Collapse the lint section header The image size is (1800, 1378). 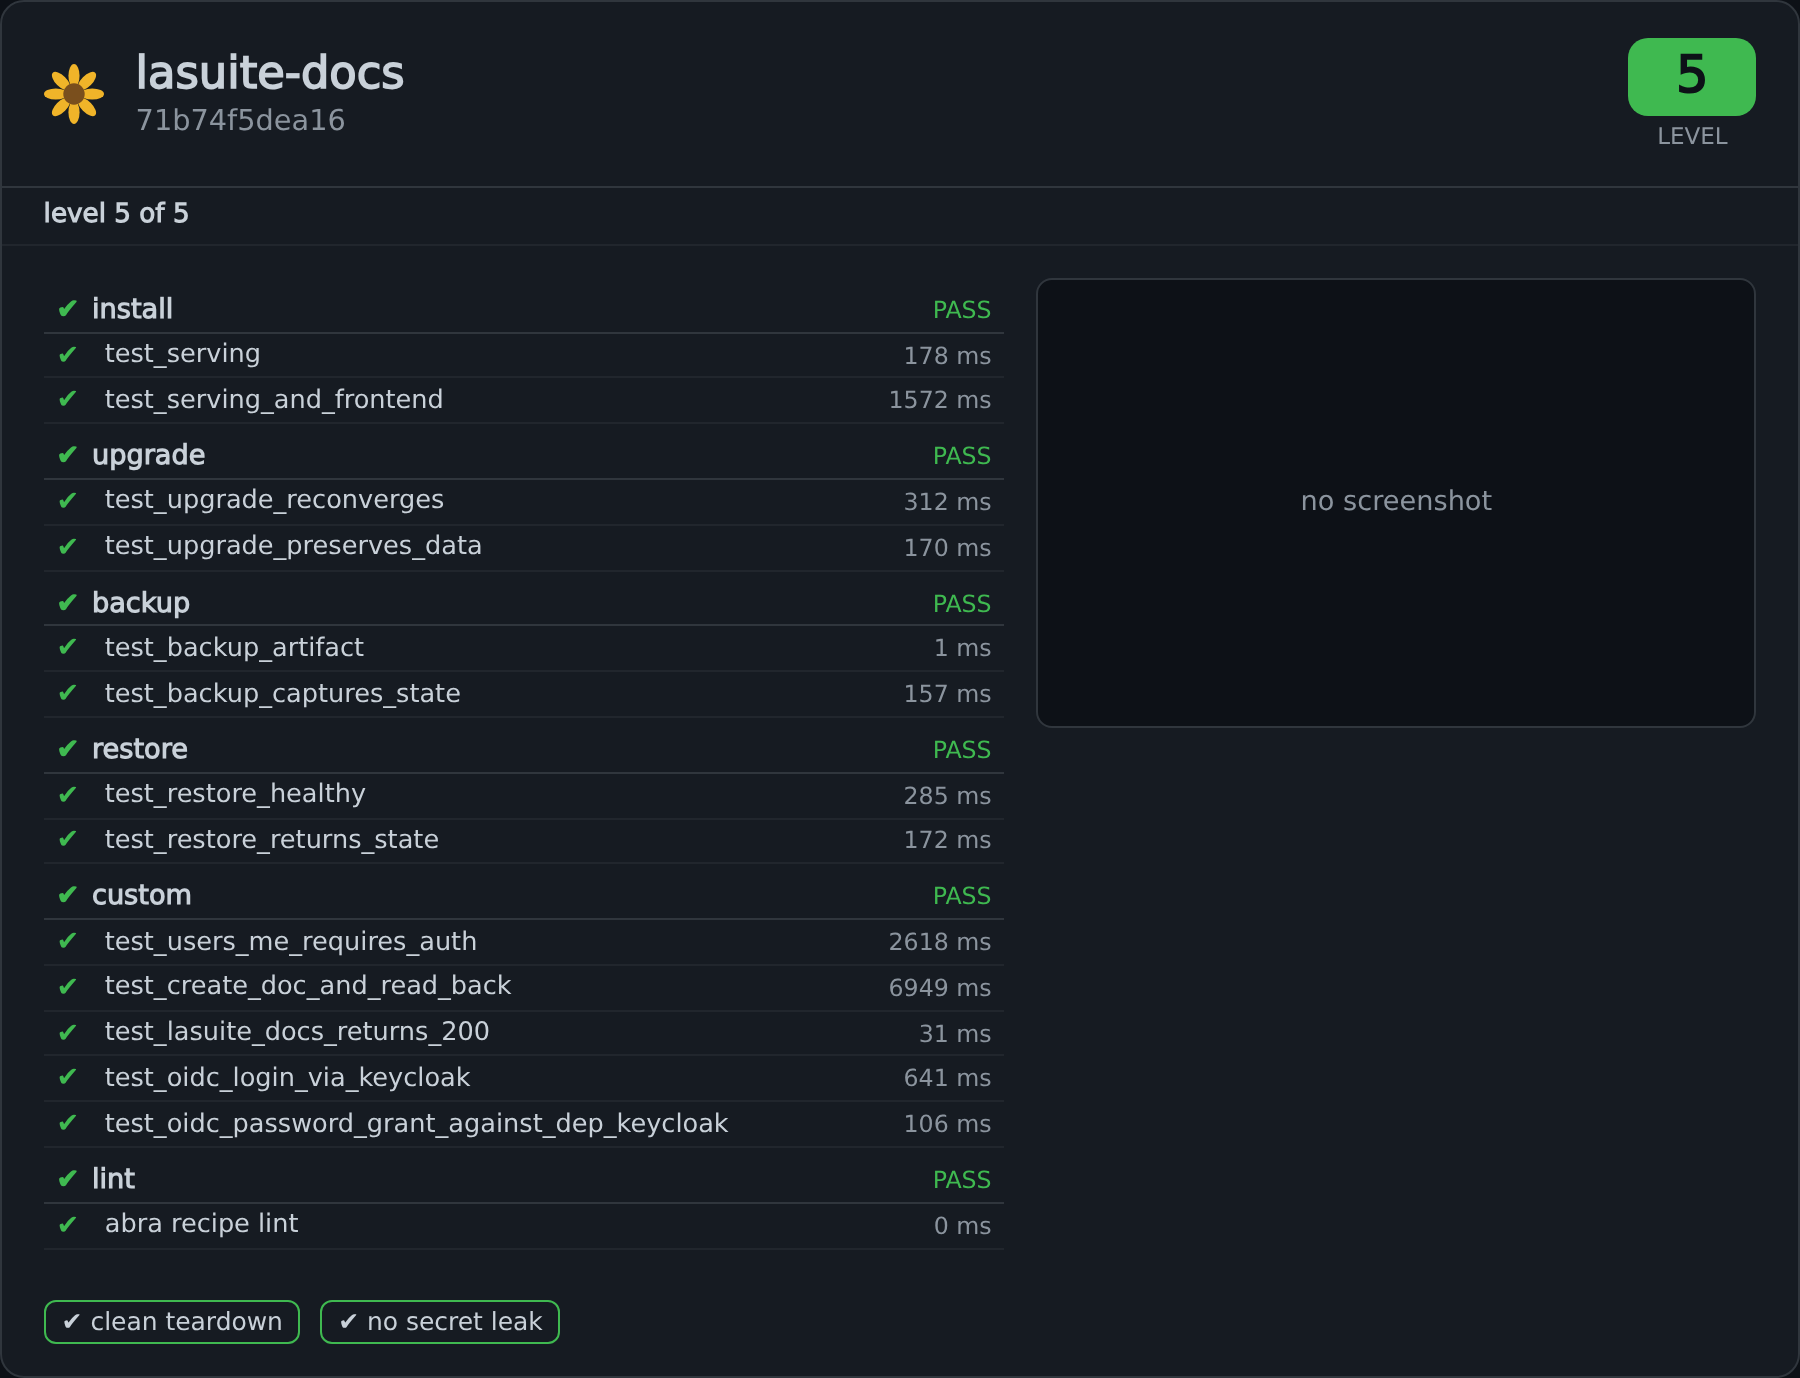[524, 1179]
